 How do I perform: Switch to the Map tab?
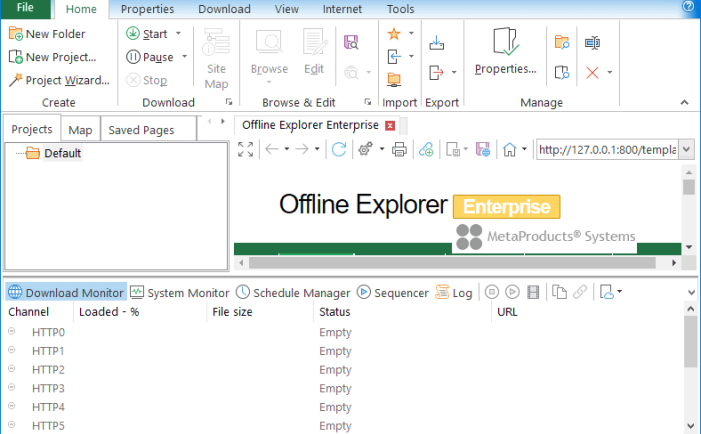[x=80, y=130]
